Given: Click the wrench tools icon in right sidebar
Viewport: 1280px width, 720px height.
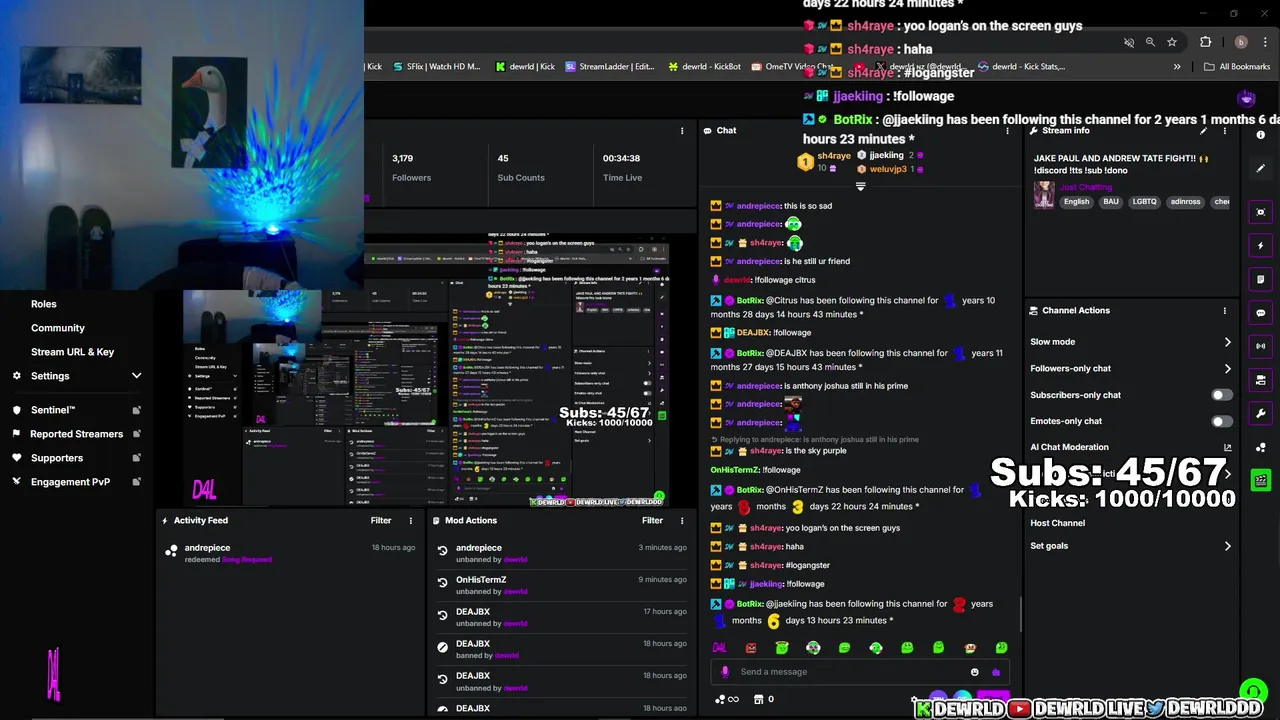Looking at the screenshot, I should point(1260,414).
